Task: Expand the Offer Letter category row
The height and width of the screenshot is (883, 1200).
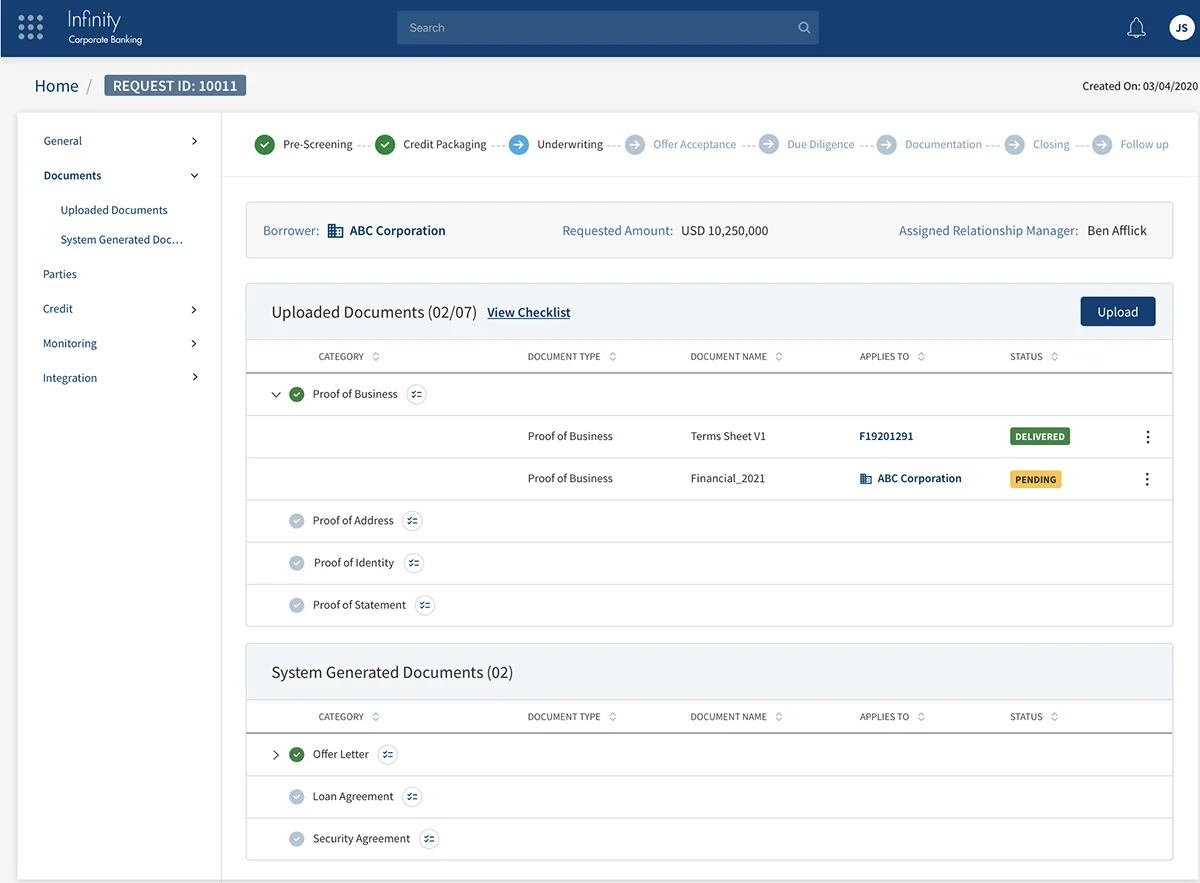Action: point(276,755)
